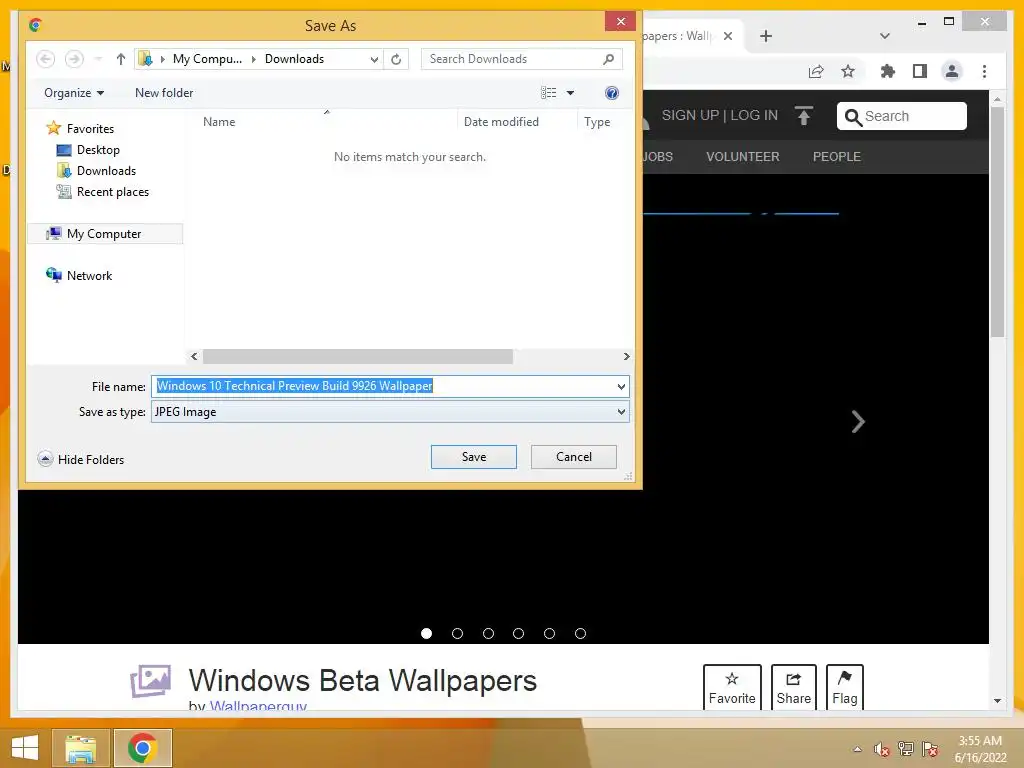Open the Save as type dropdown

(390, 412)
